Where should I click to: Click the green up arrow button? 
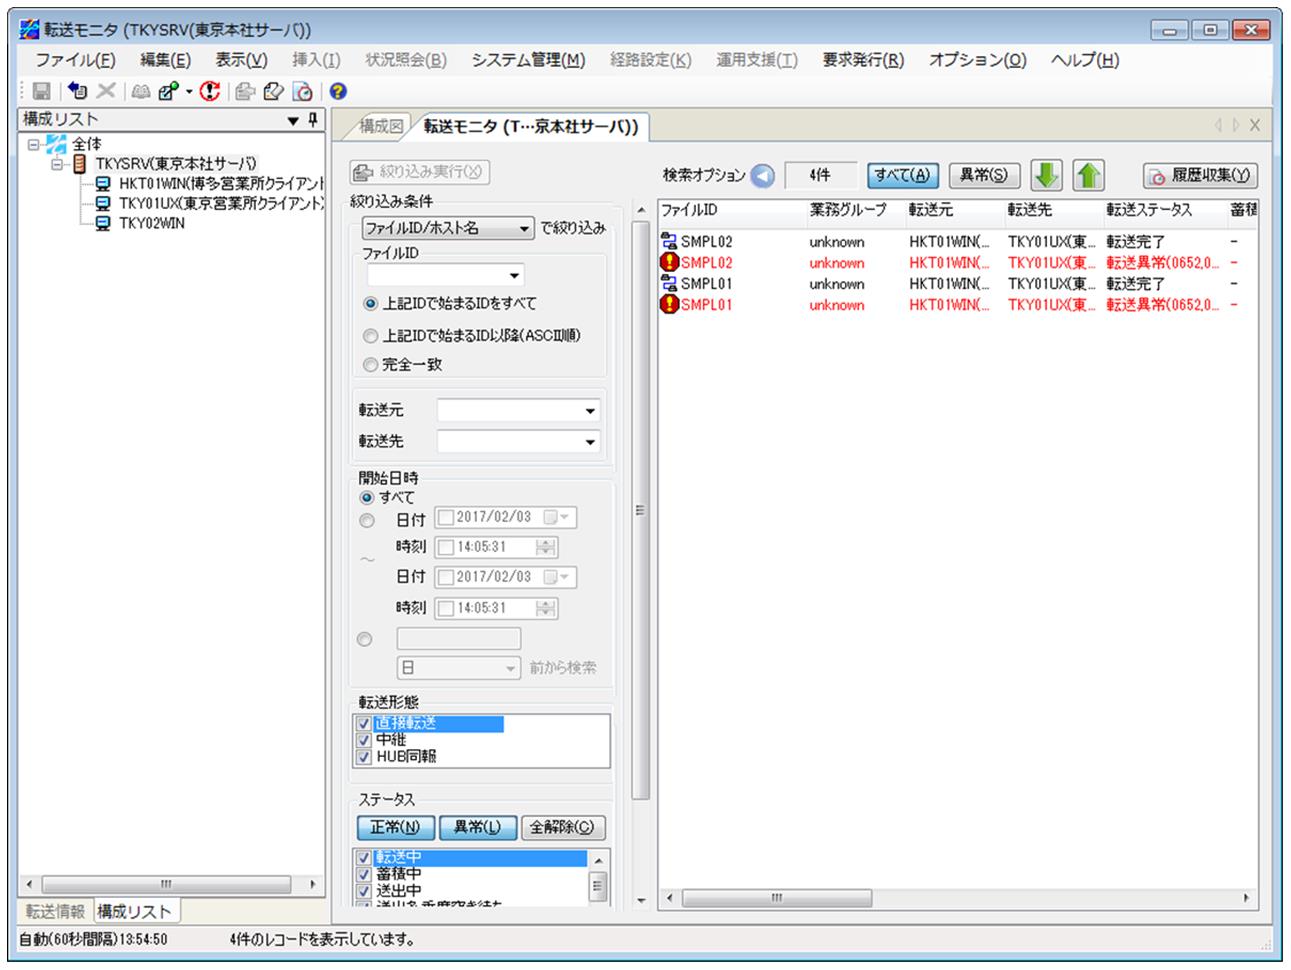(1088, 175)
